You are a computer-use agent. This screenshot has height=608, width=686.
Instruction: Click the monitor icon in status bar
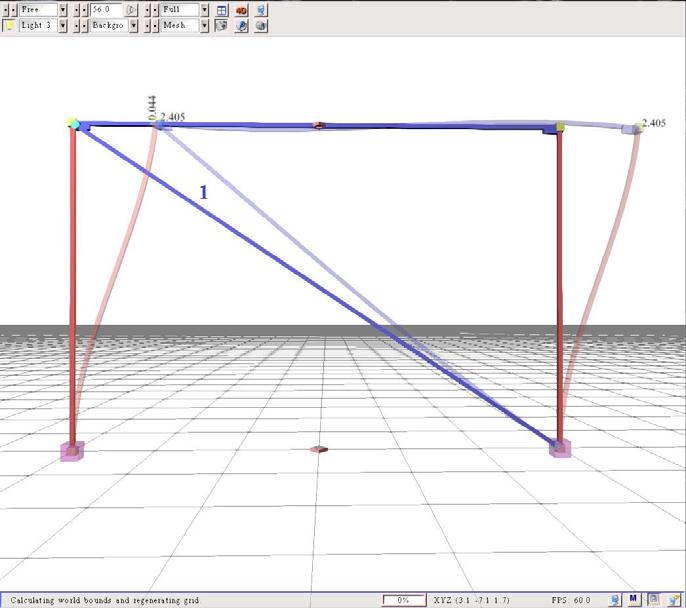pyautogui.click(x=616, y=600)
